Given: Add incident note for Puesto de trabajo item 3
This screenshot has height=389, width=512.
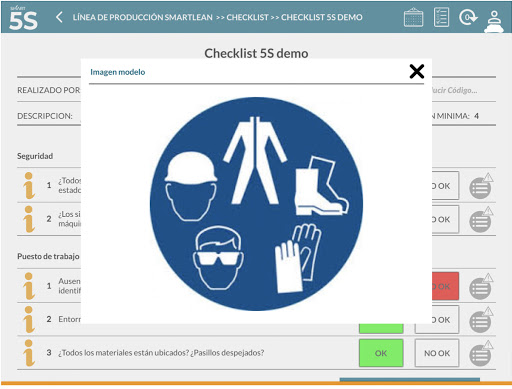Looking at the screenshot, I should 481,353.
